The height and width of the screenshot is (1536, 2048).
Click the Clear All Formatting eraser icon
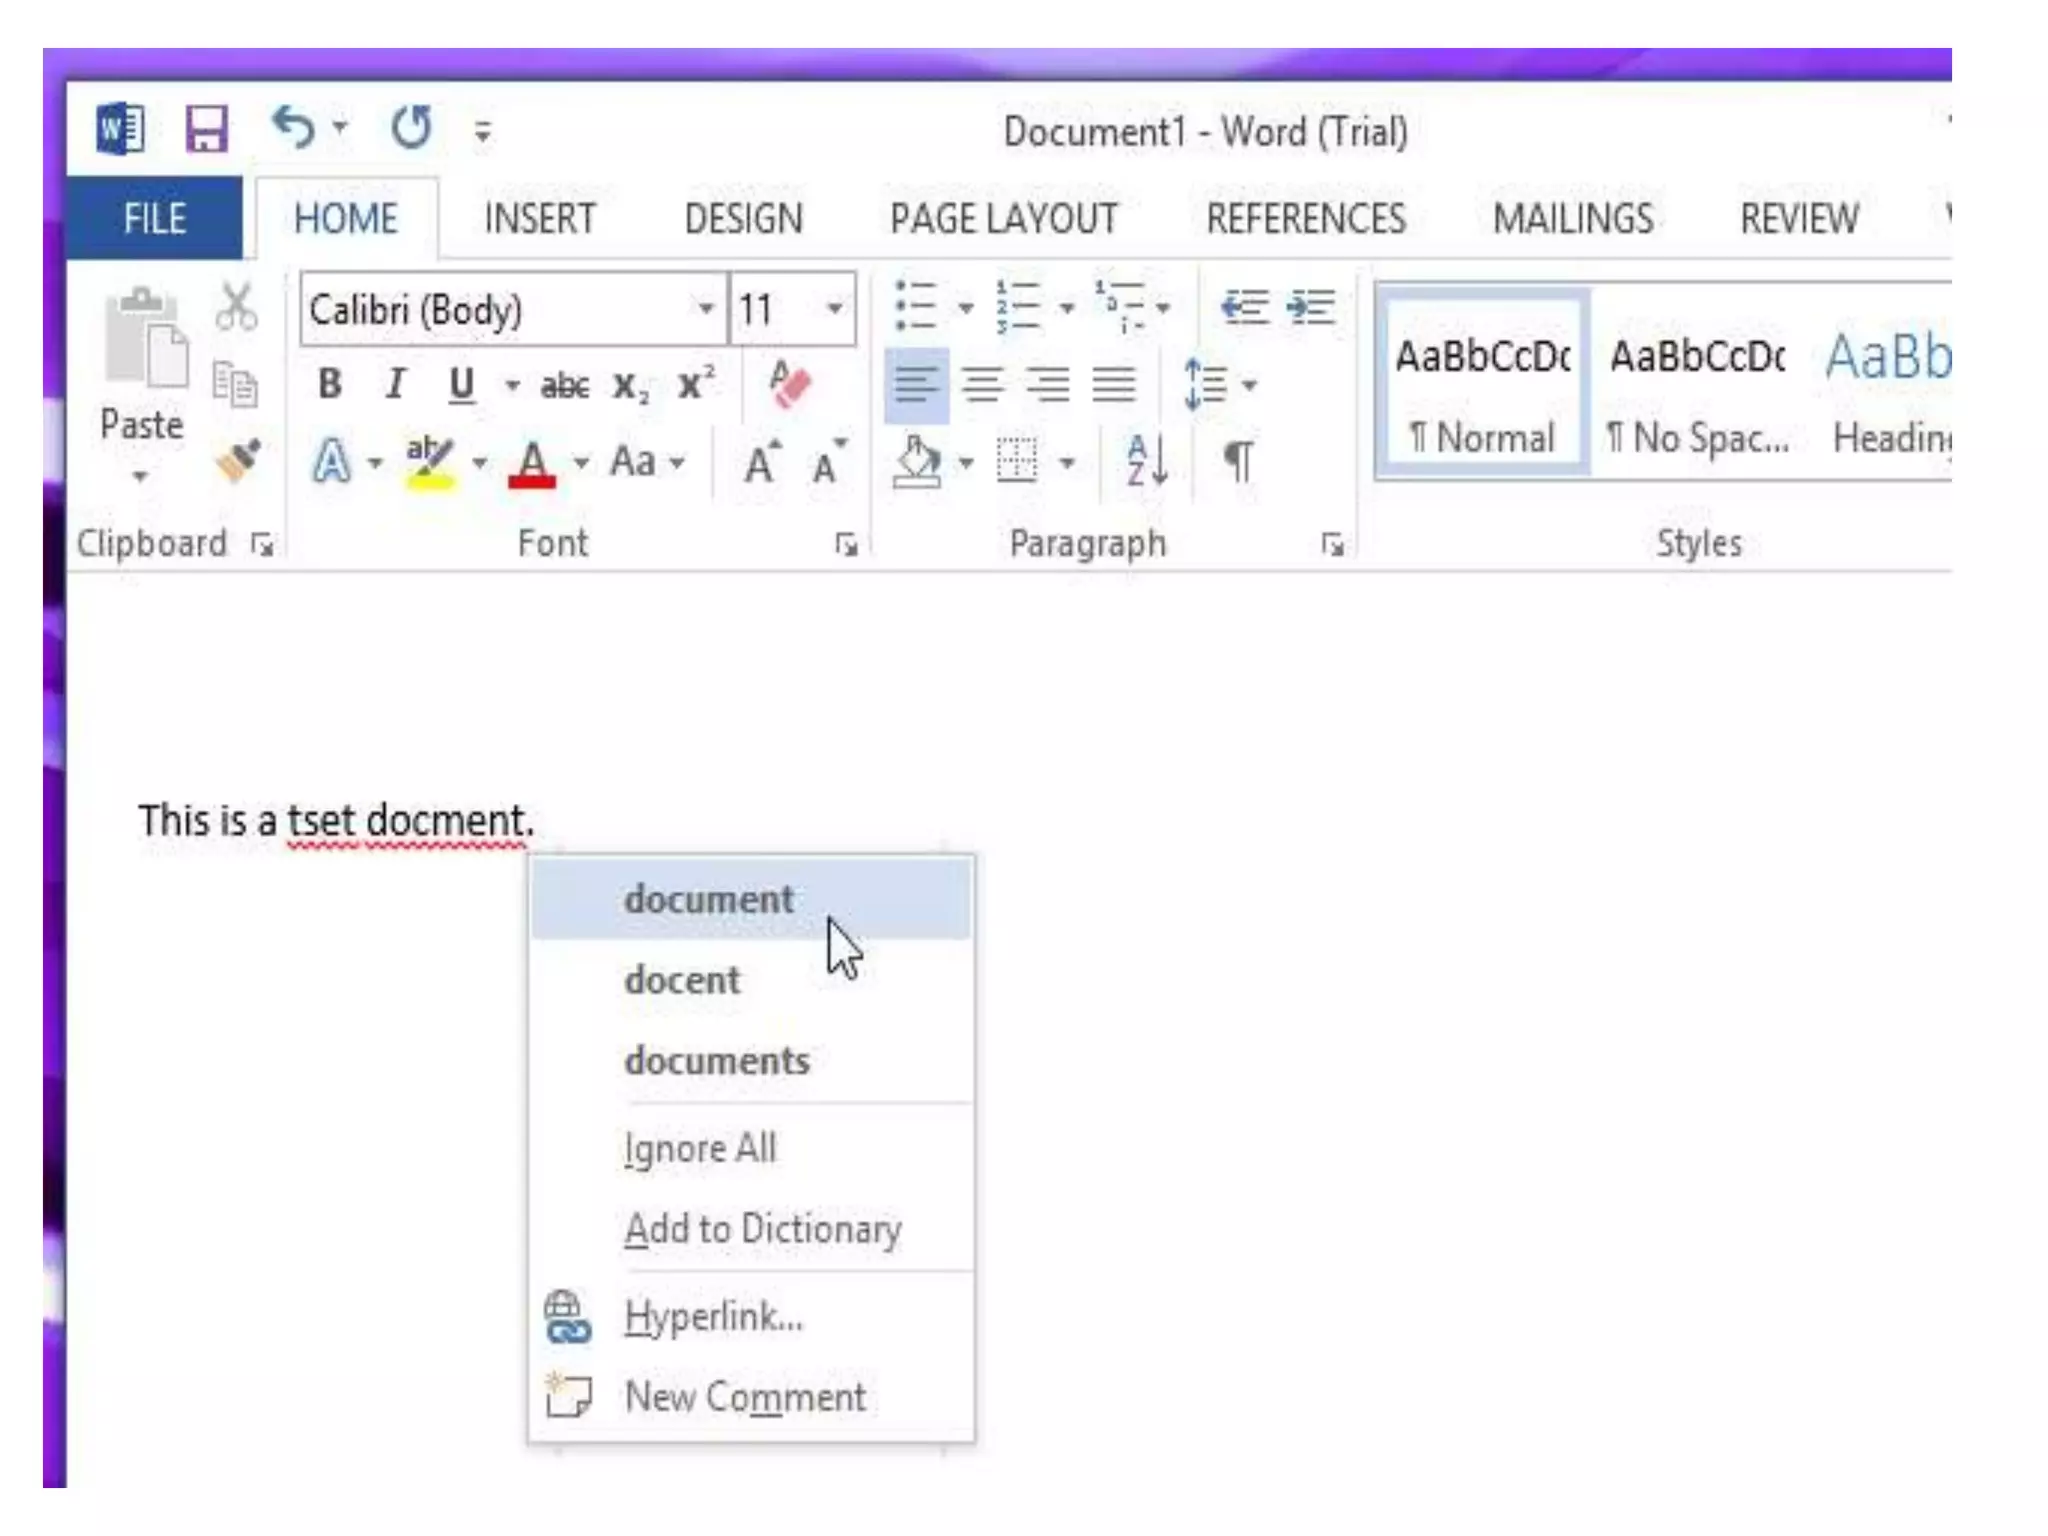[790, 385]
